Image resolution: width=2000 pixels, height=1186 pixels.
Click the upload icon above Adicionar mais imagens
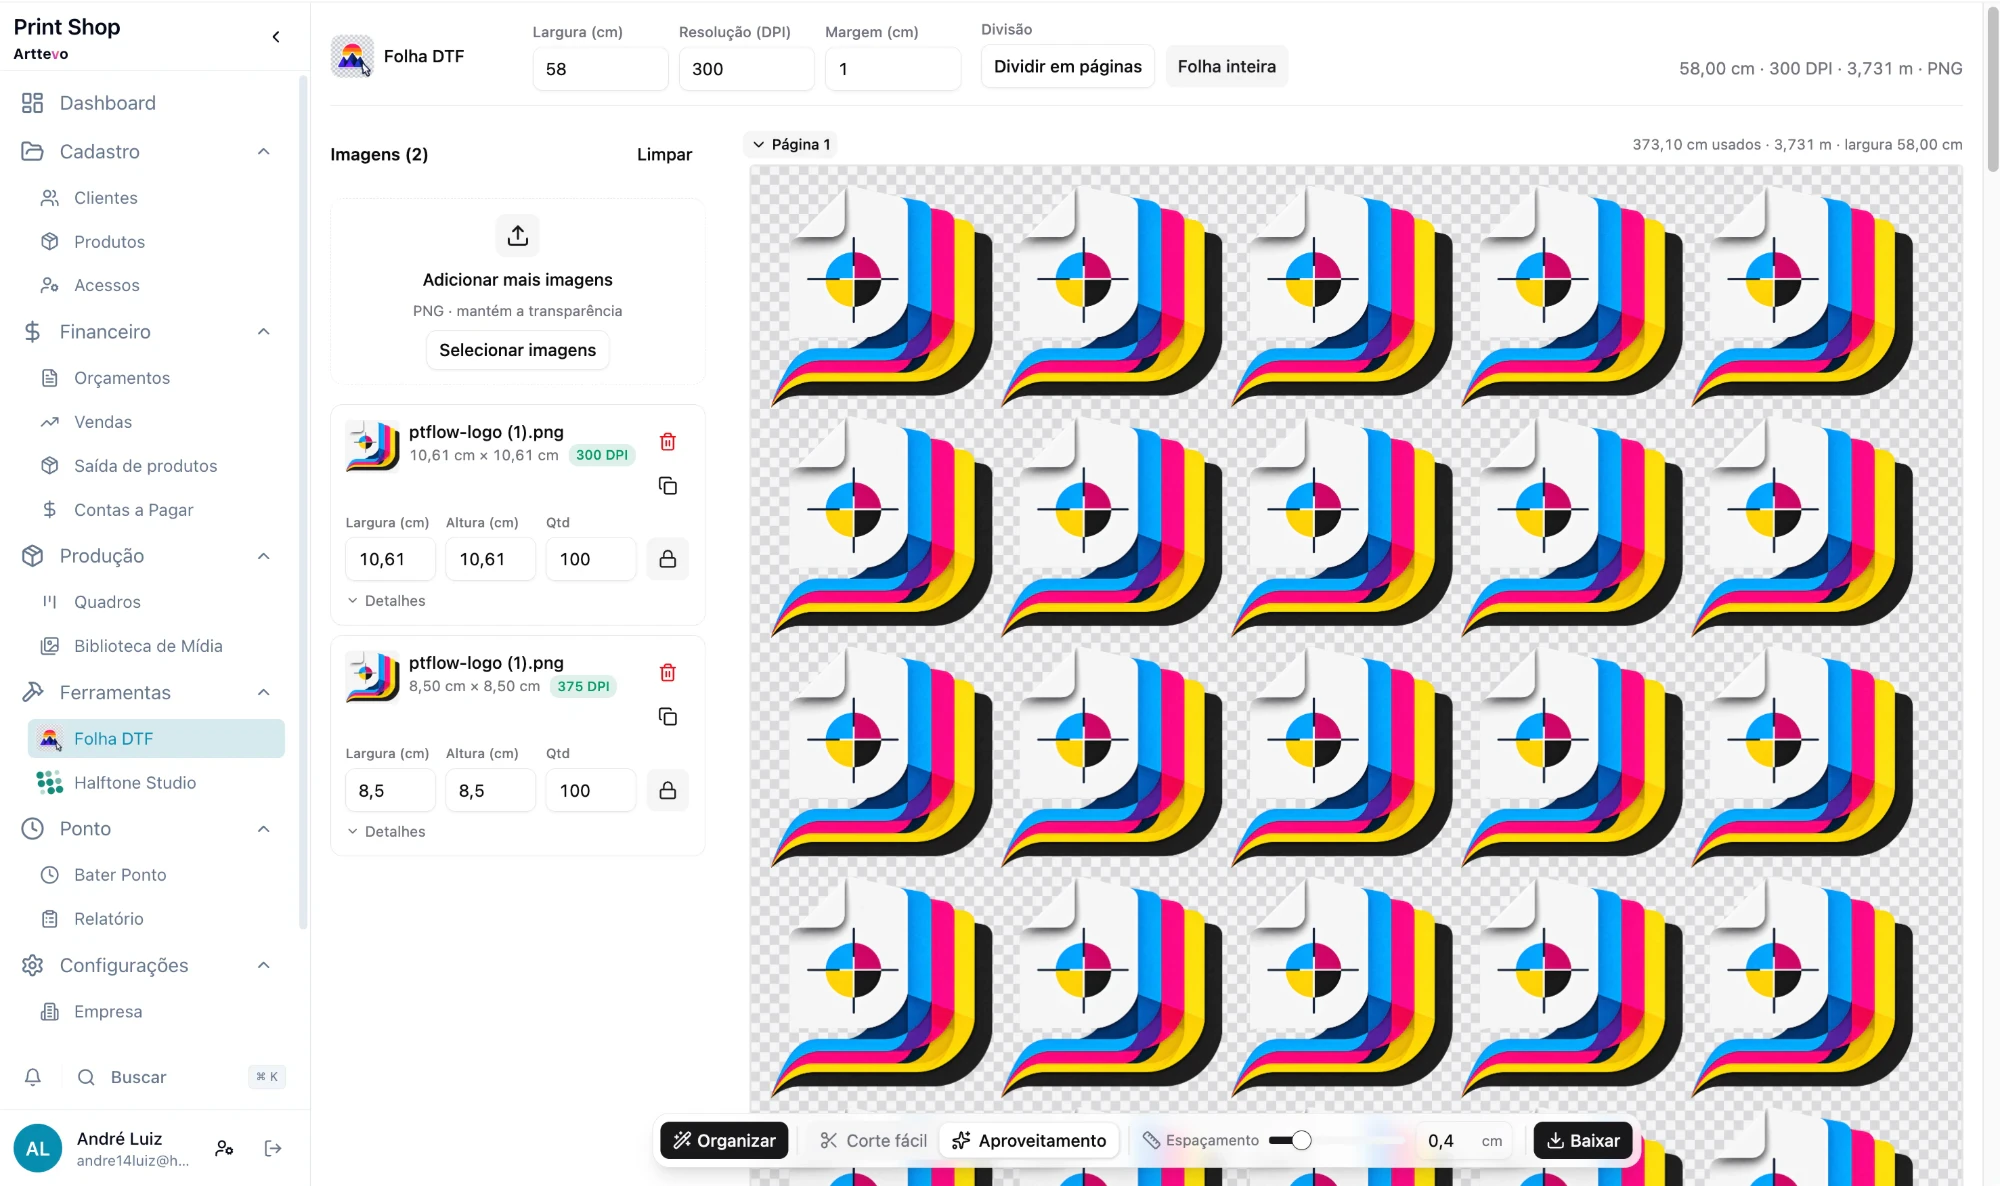click(x=517, y=236)
